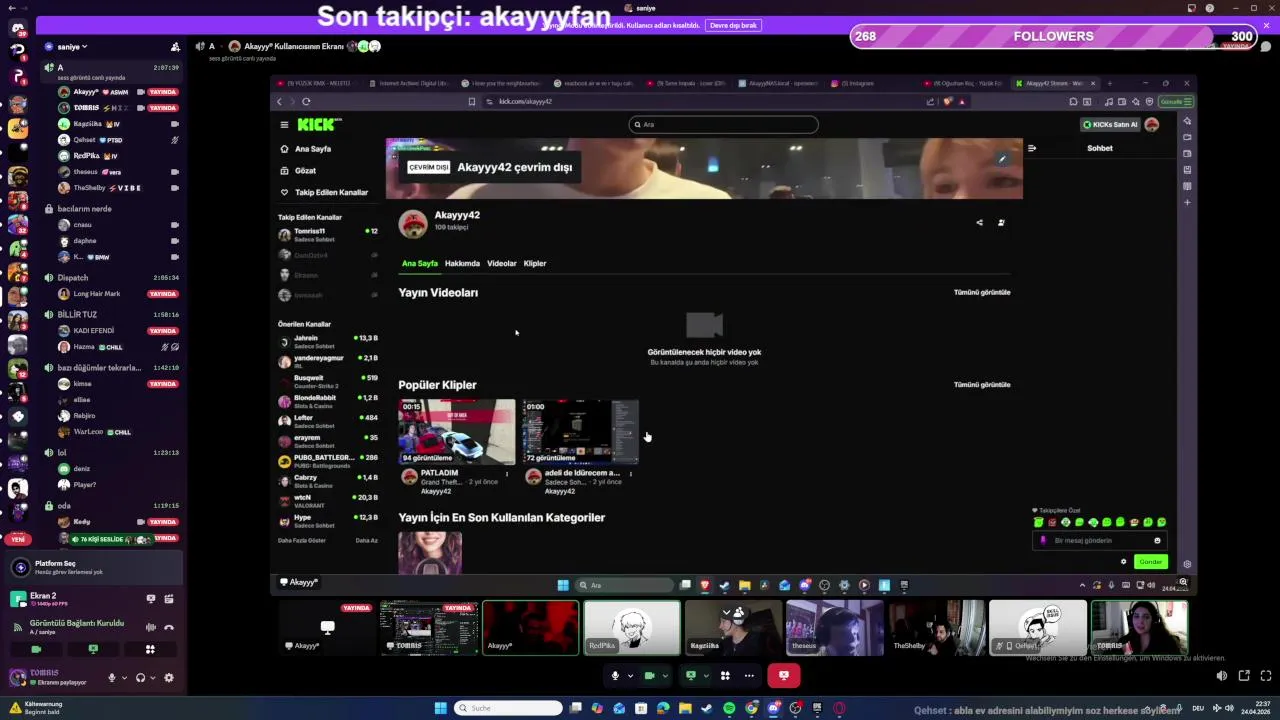1280x720 pixels.
Task: Toggle headphones deafen in Discord user panel
Action: point(141,678)
